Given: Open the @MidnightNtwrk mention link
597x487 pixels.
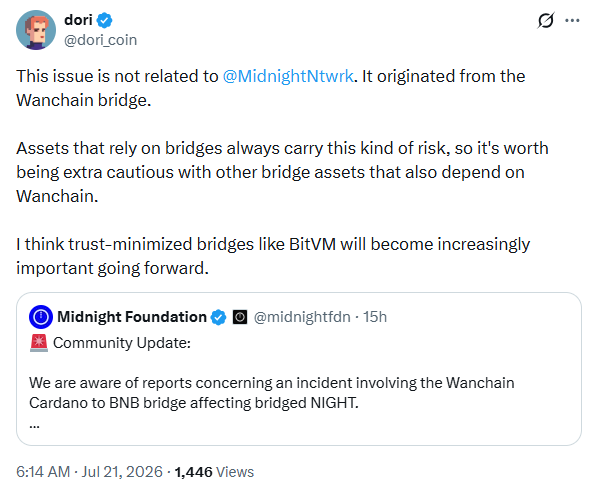Looking at the screenshot, I should pyautogui.click(x=288, y=76).
